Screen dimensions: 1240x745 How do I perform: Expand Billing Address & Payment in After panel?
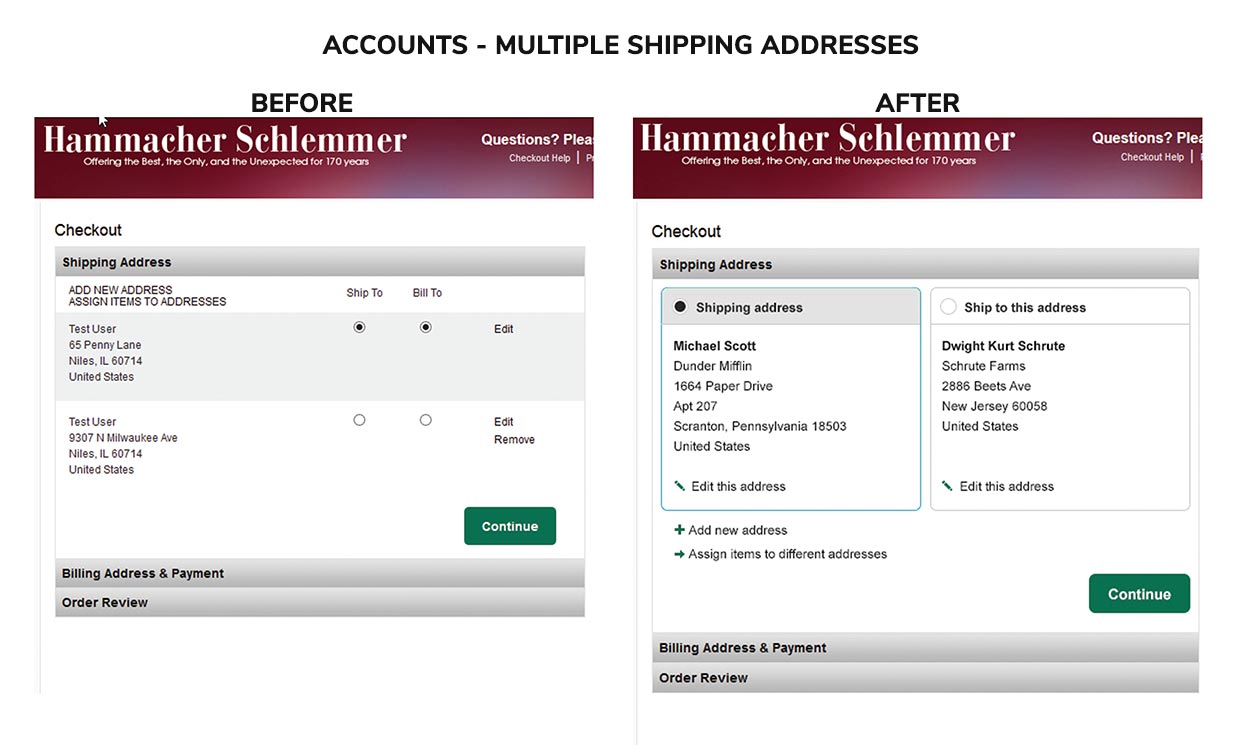pyautogui.click(x=743, y=648)
